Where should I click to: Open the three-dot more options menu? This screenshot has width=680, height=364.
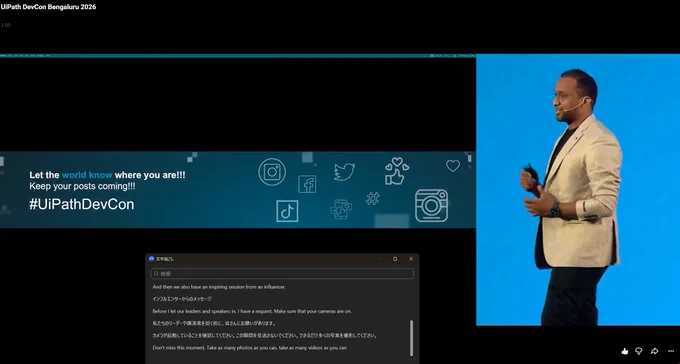point(671,351)
